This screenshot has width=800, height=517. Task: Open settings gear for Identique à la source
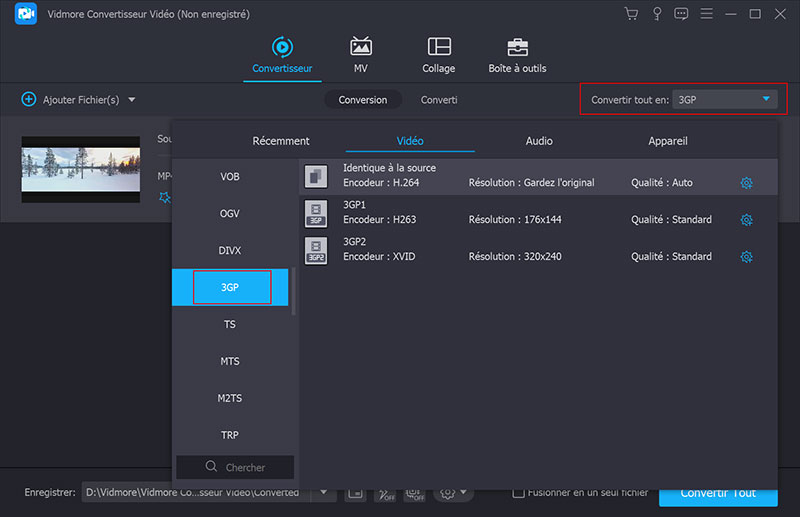[x=746, y=183]
